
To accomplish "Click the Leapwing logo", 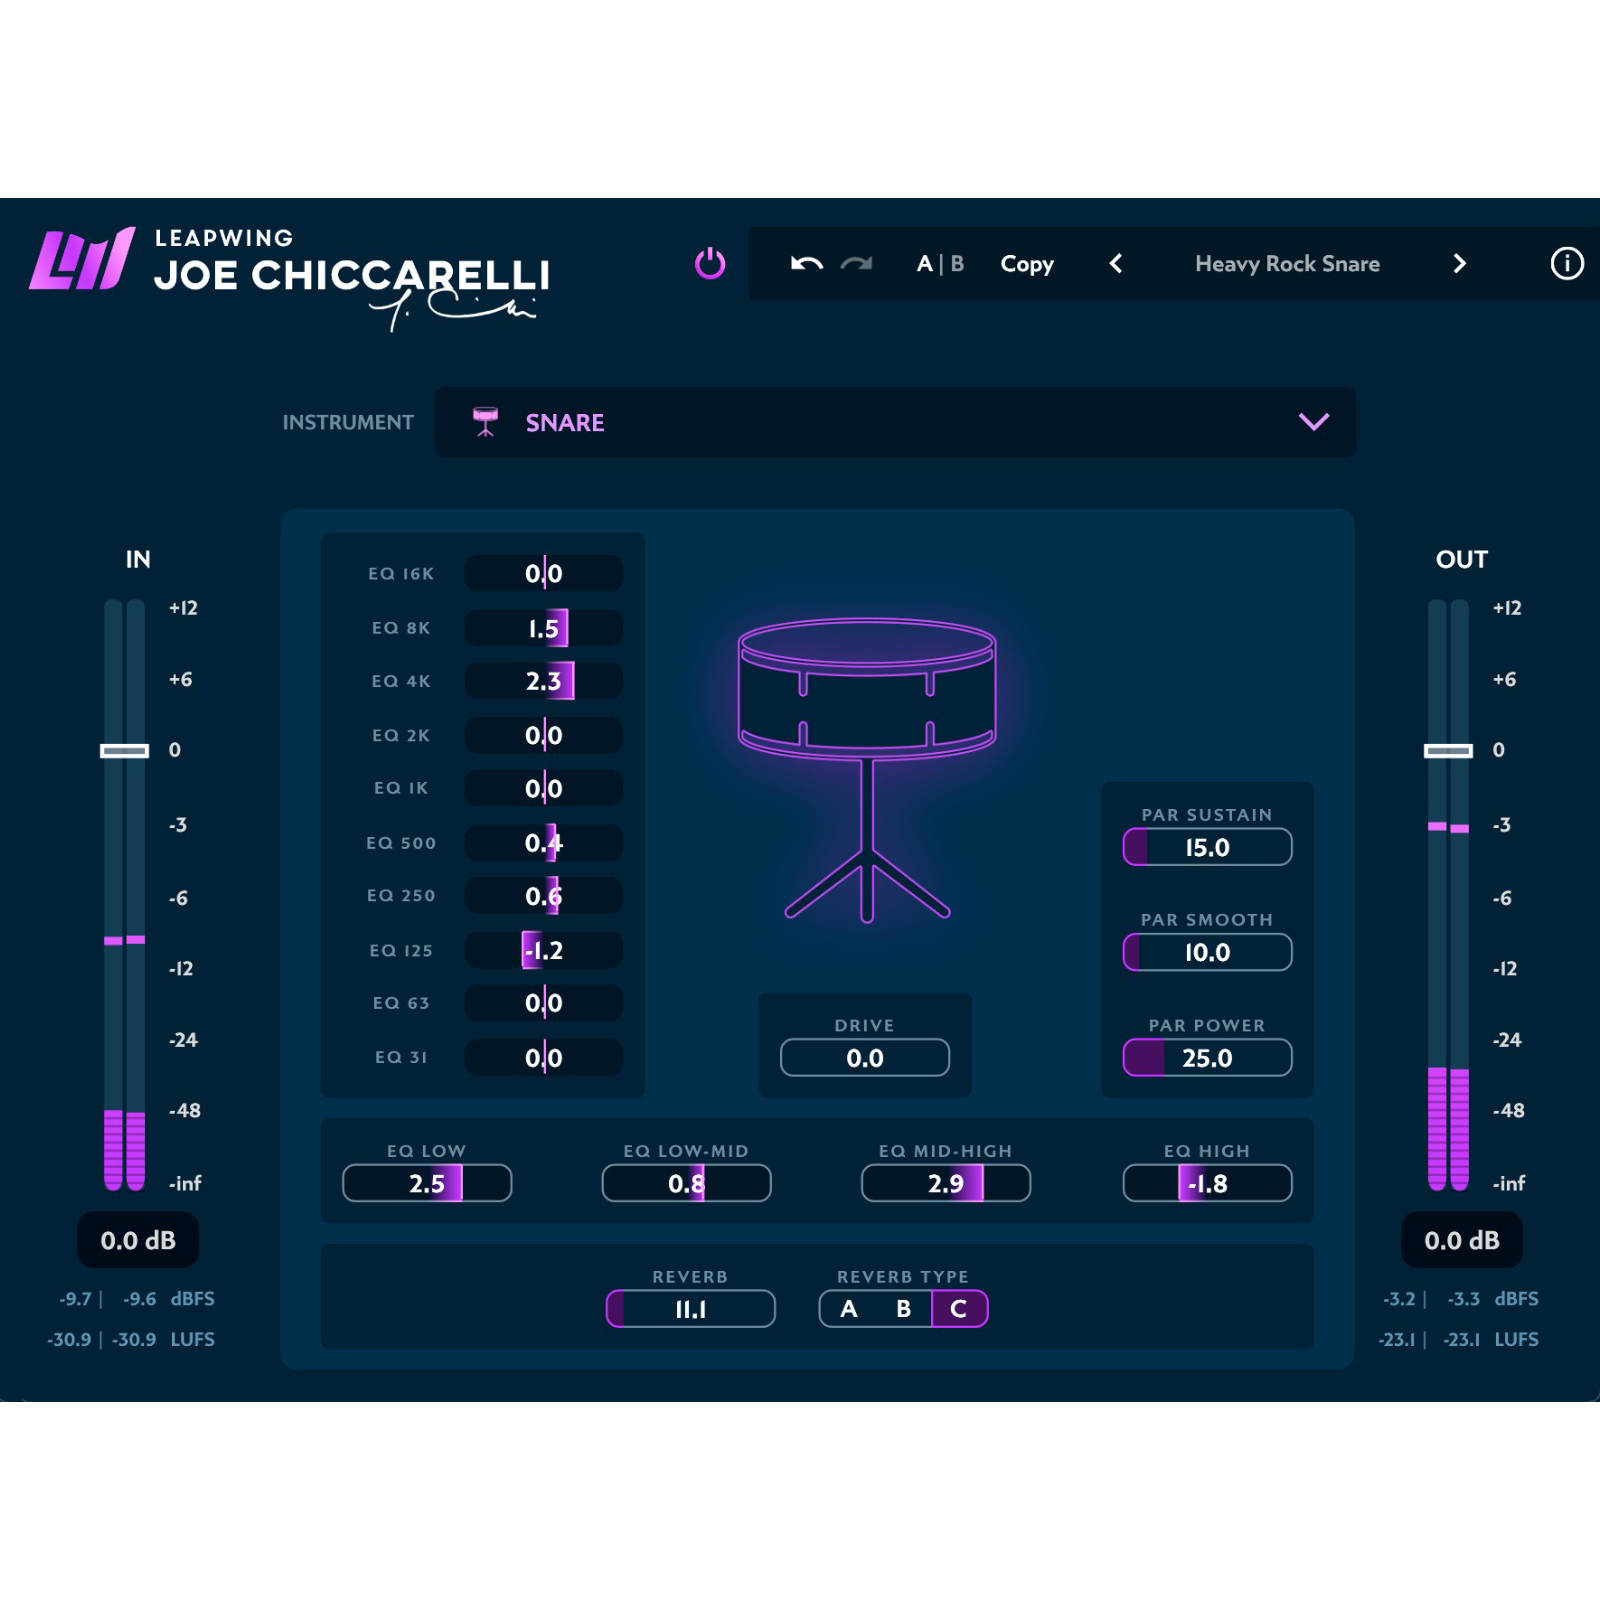I will click(82, 259).
